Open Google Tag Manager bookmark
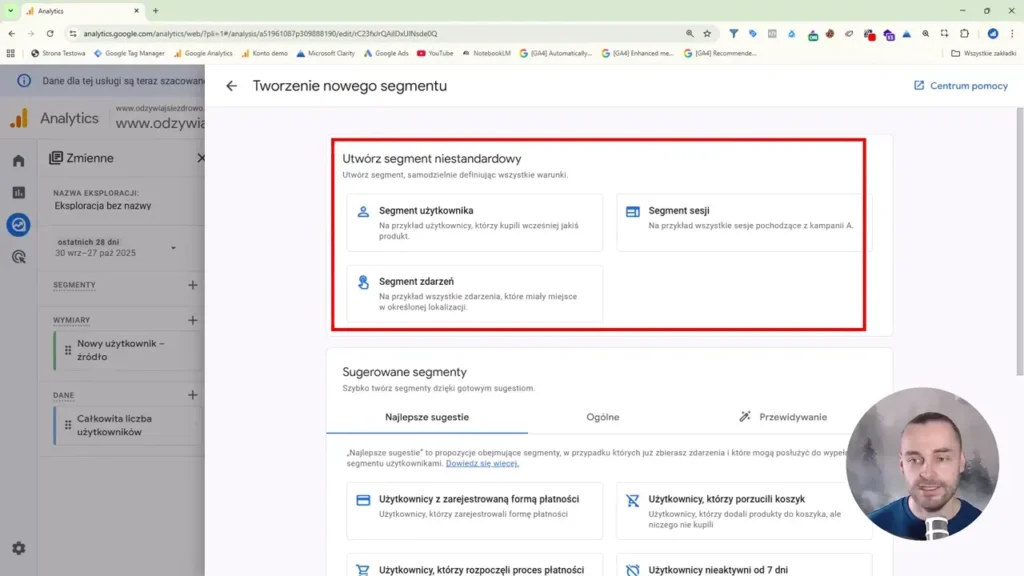Viewport: 1024px width, 576px height. [129, 54]
